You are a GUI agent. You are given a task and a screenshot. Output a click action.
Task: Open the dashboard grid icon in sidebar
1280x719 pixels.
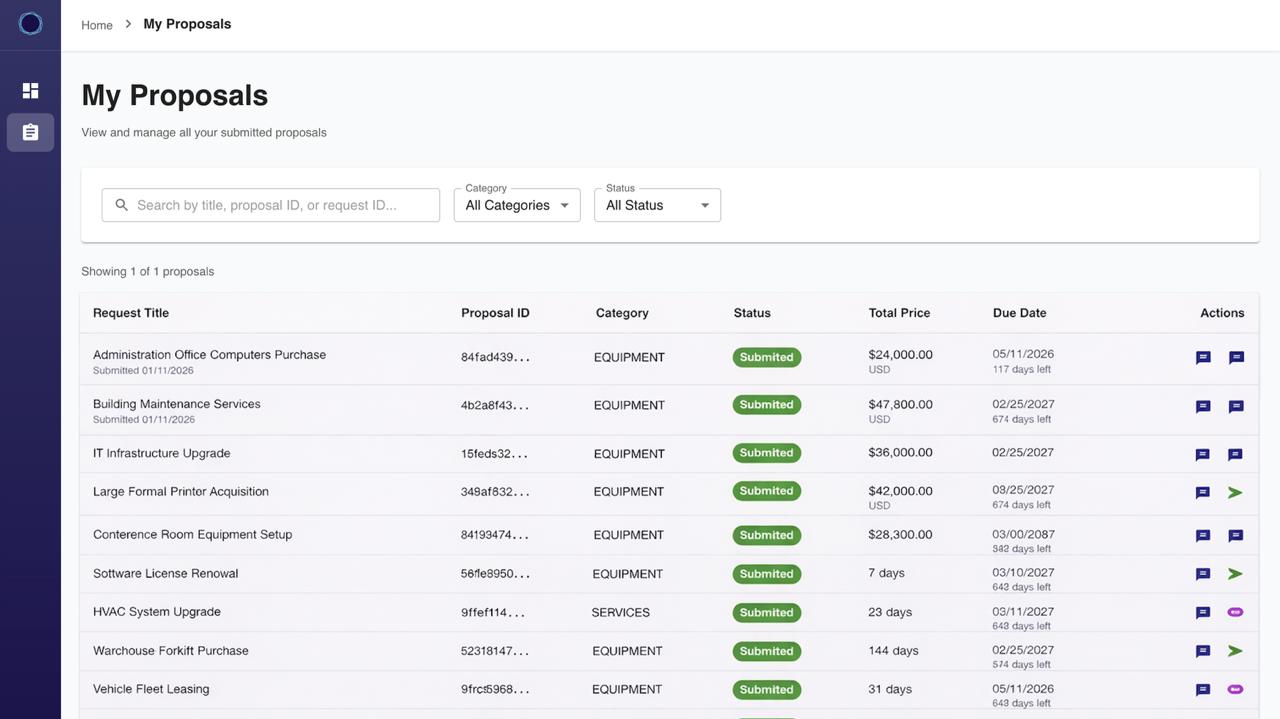tap(30, 91)
